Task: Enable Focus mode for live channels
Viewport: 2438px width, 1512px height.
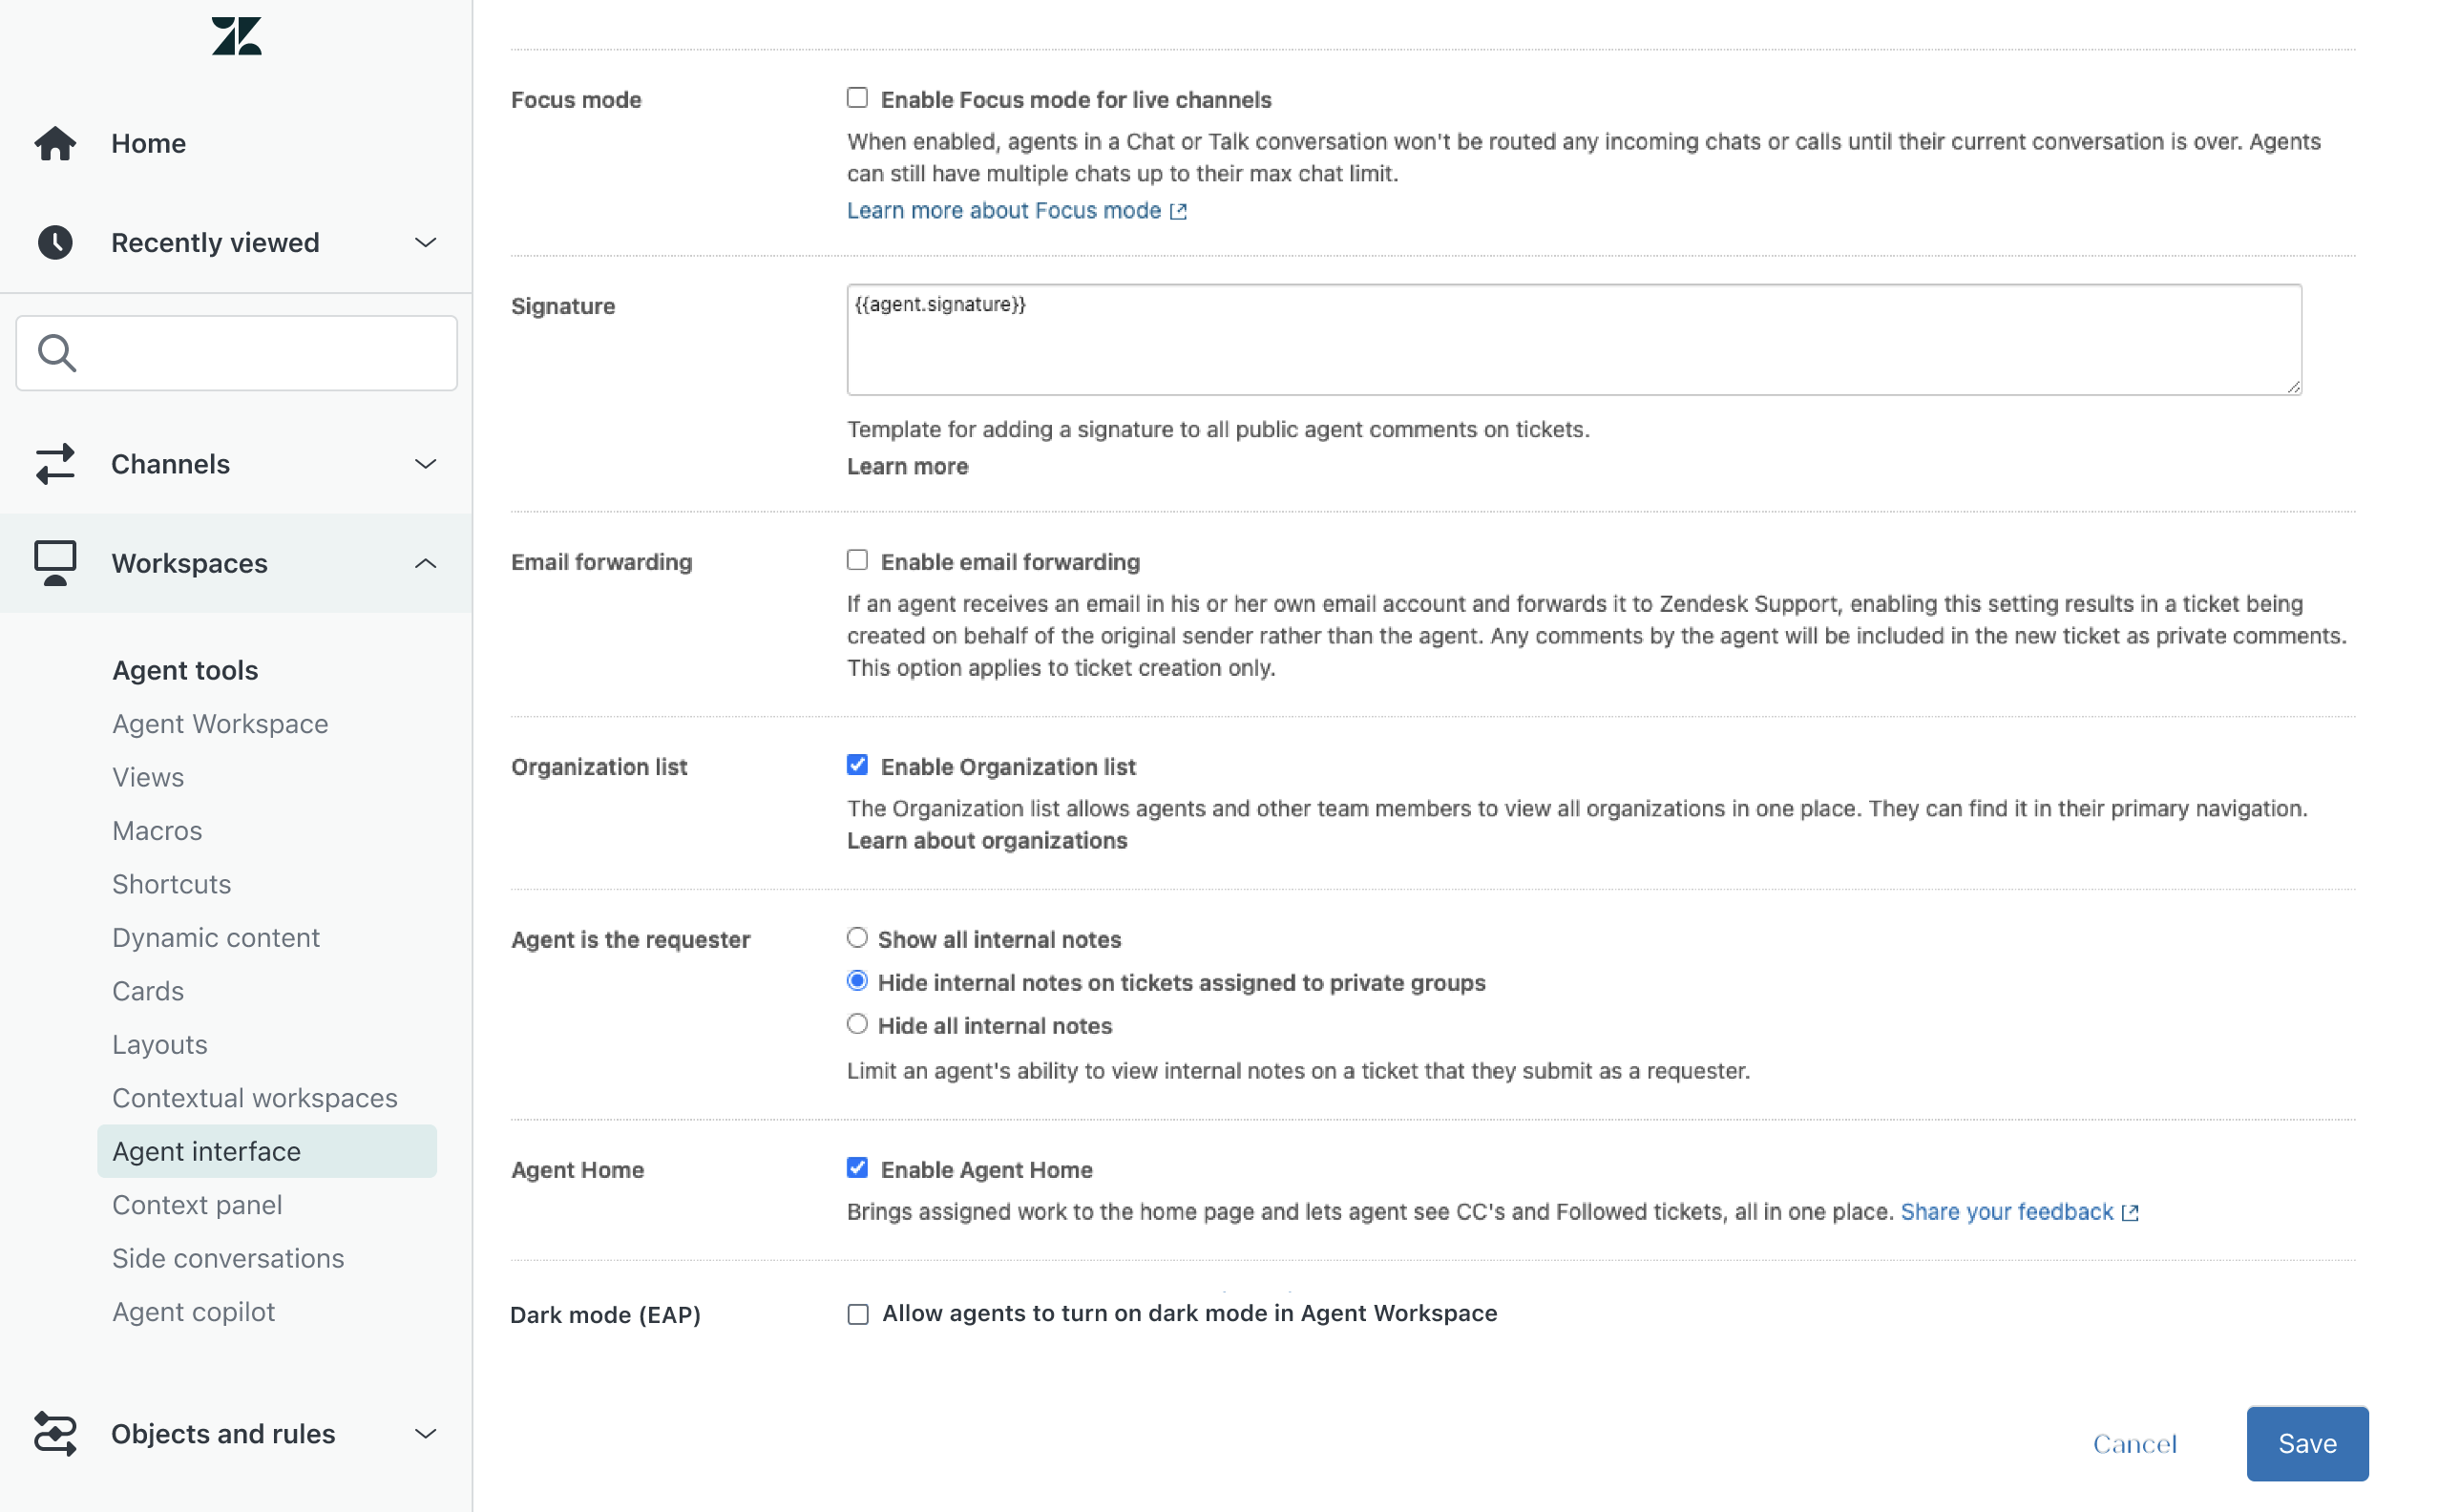Action: click(857, 97)
